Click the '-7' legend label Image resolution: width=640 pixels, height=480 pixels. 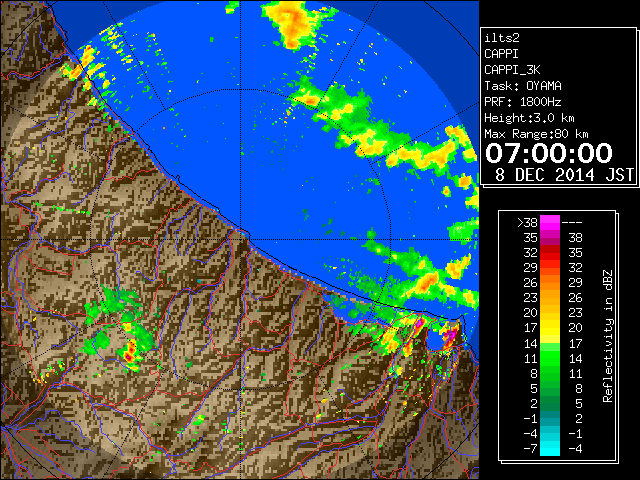point(530,449)
